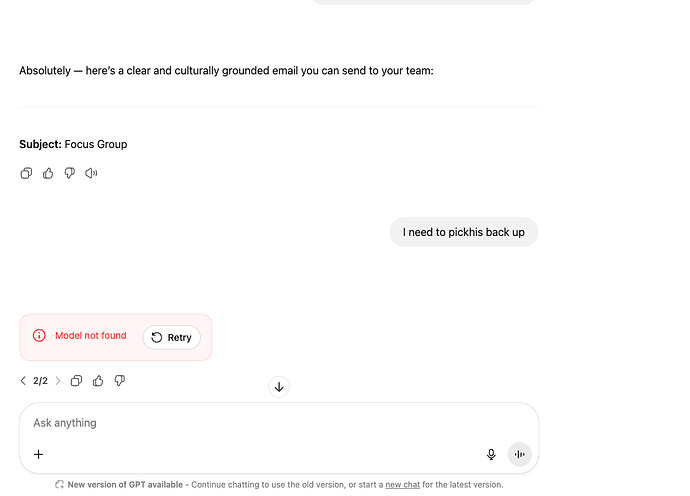Start dictation with the microphone icon

click(x=491, y=454)
